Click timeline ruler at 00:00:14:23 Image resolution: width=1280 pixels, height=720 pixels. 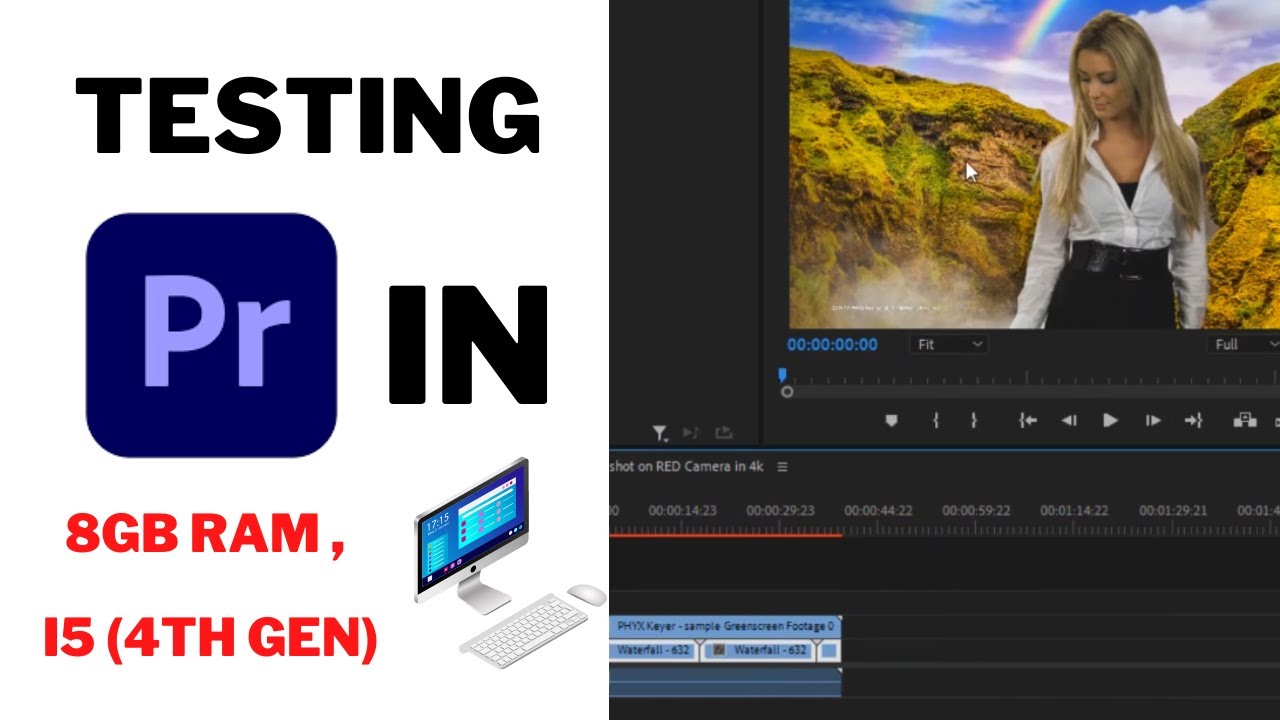point(682,511)
